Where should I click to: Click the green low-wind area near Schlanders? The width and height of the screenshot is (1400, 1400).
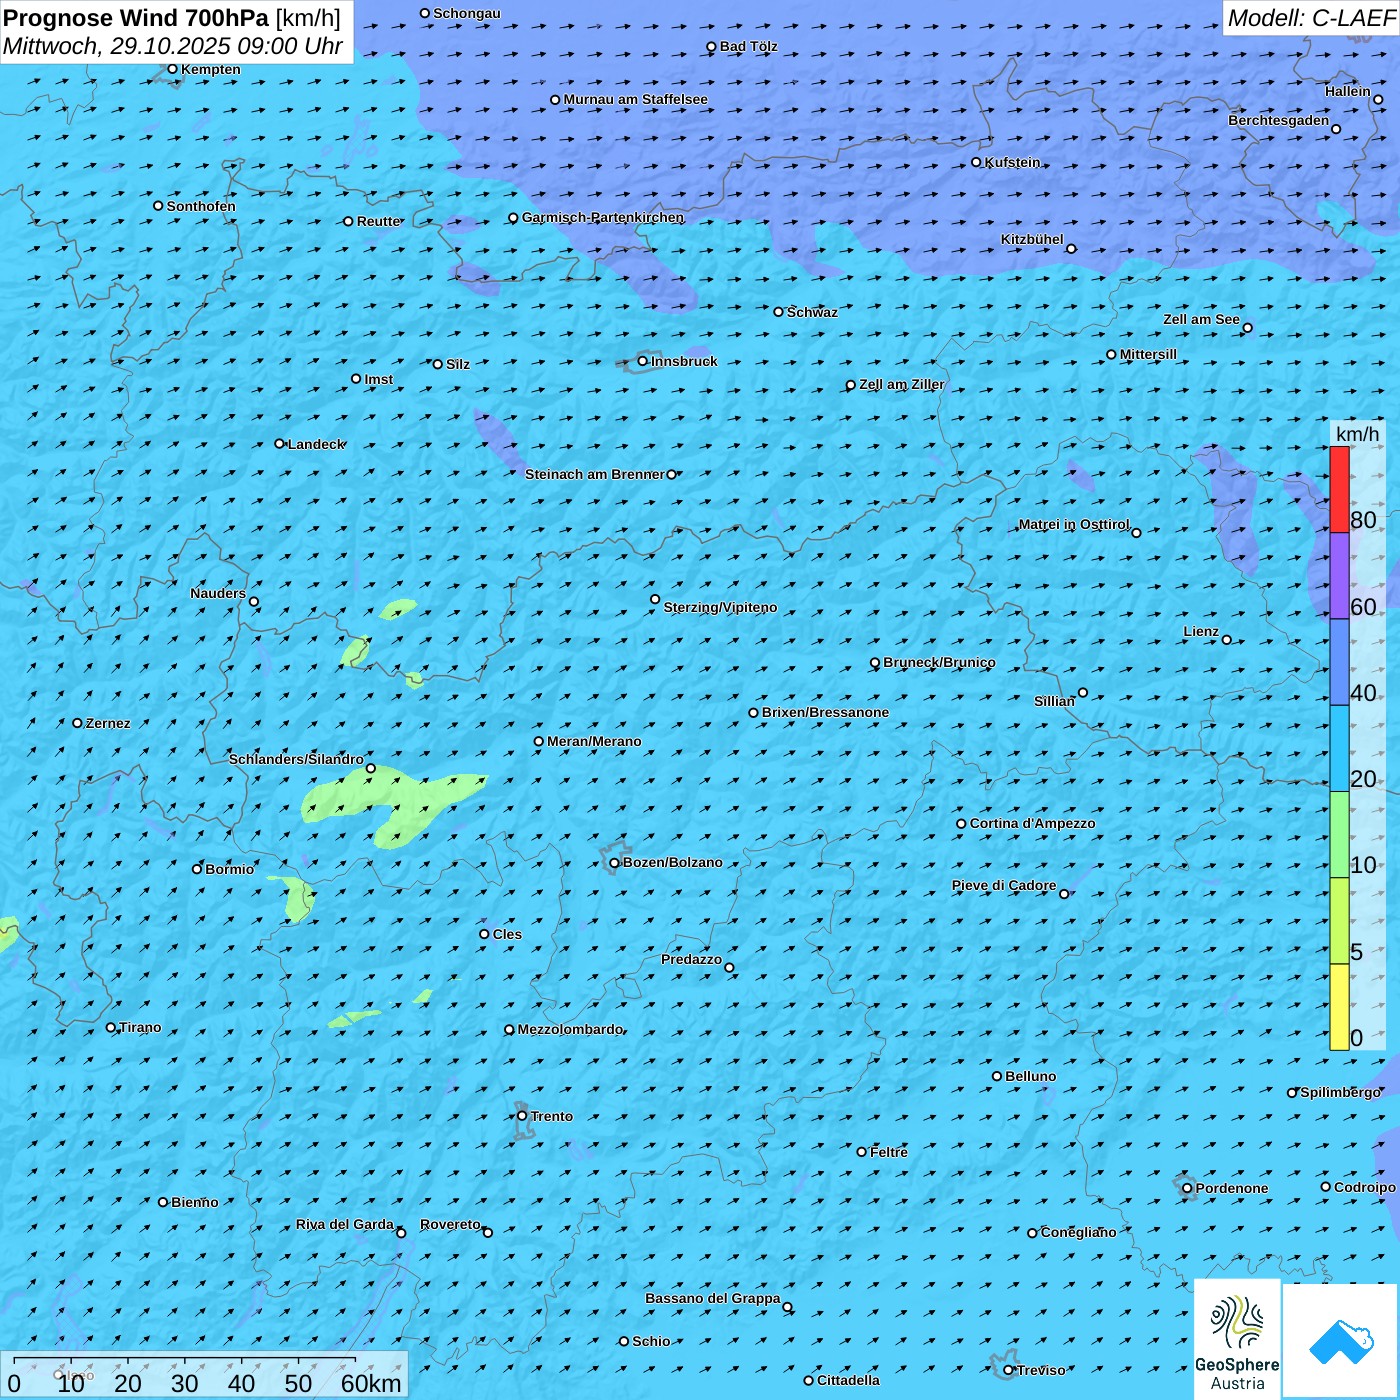395,807
